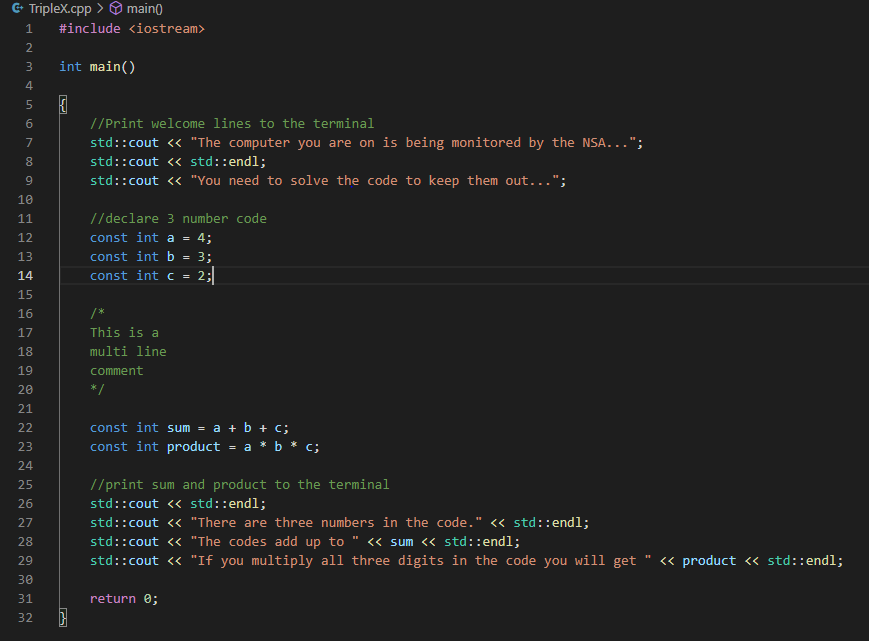Click the opening brace on line 5
869x641 pixels.
point(63,104)
